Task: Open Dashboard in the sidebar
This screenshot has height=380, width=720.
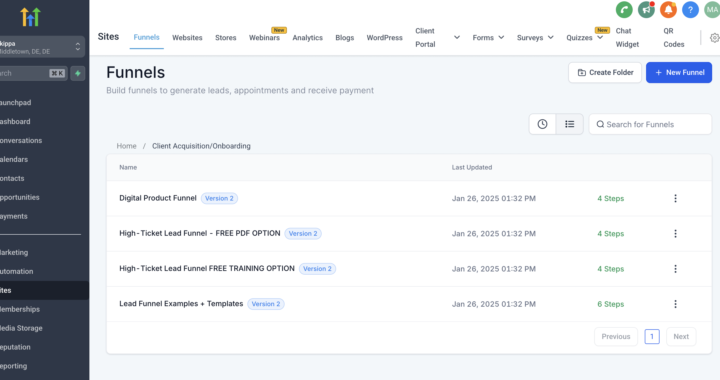Action: (x=16, y=122)
